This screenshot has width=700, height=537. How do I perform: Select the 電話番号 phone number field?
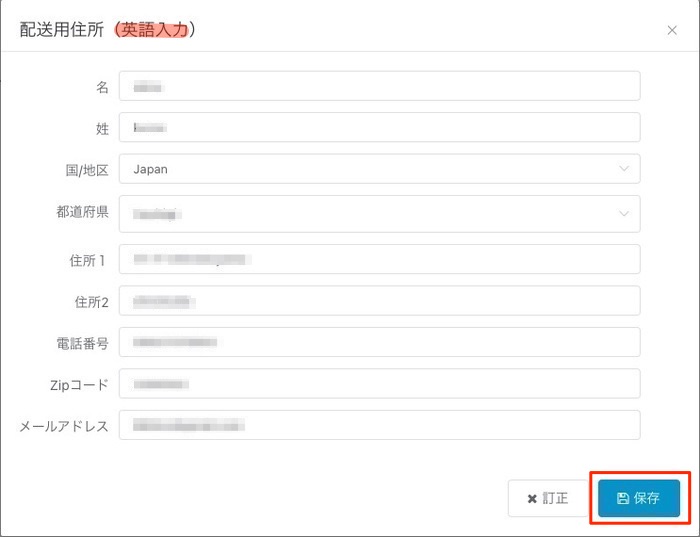(x=379, y=342)
